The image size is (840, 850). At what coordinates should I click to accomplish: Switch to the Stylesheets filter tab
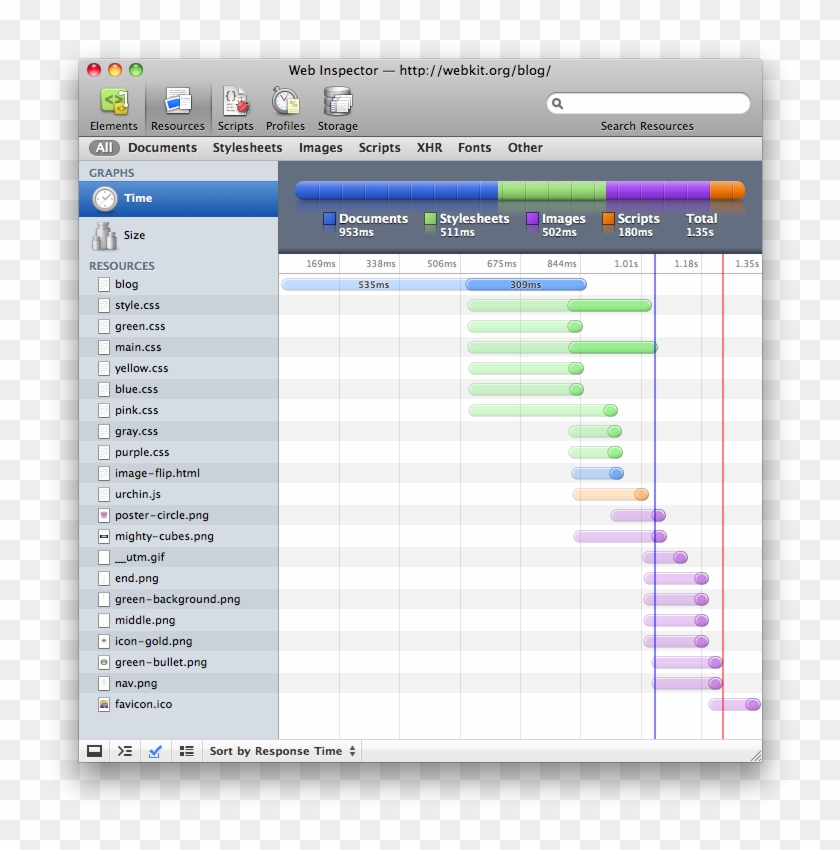247,147
